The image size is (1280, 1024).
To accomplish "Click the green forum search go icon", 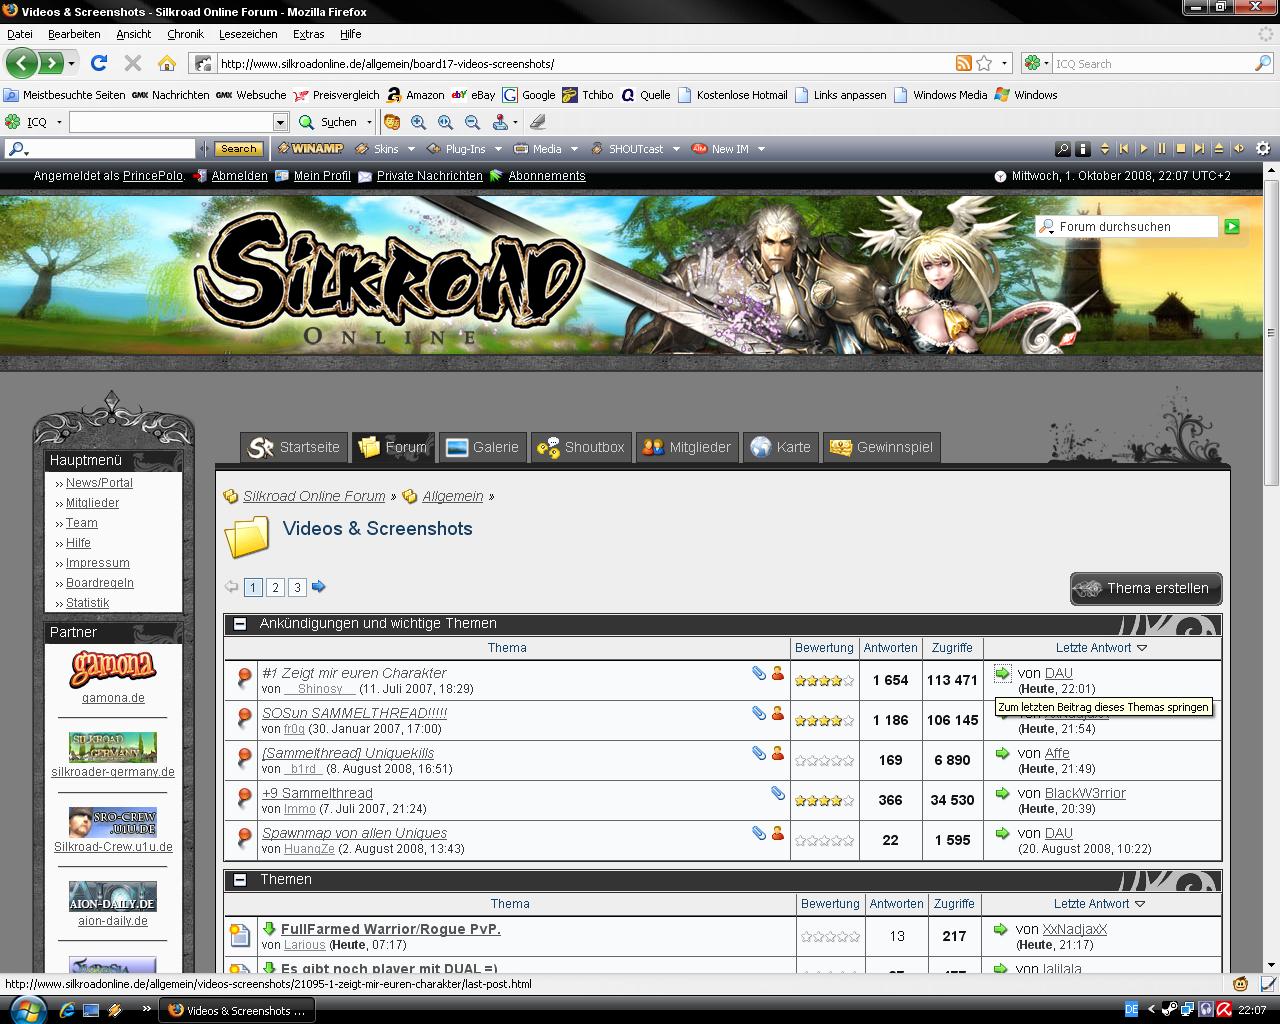I will pos(1232,227).
